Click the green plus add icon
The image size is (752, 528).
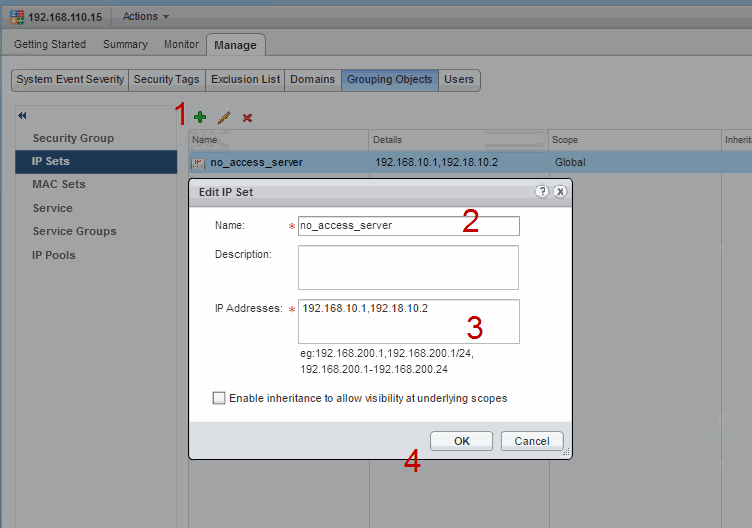click(200, 117)
